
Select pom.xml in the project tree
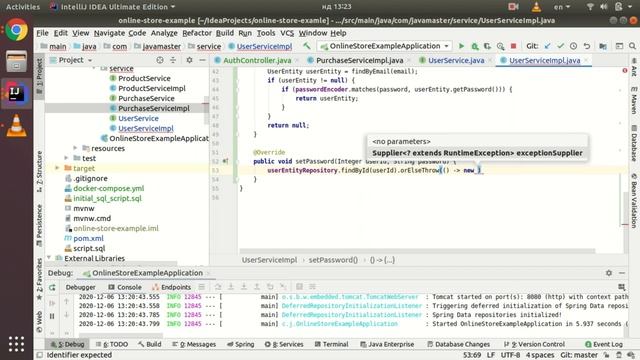pos(88,238)
